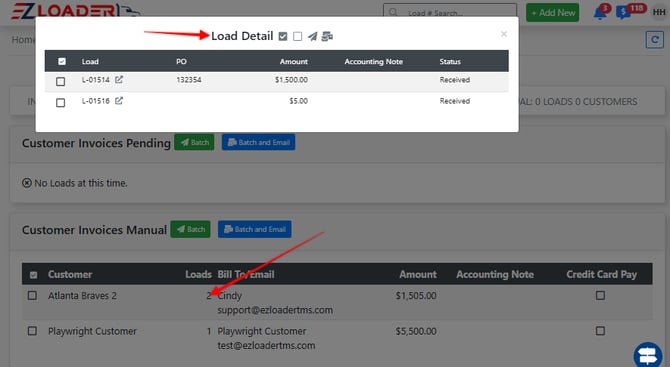Check all loads icon beside Load Detail
Viewport: 670px width, 367px height.
pos(283,36)
